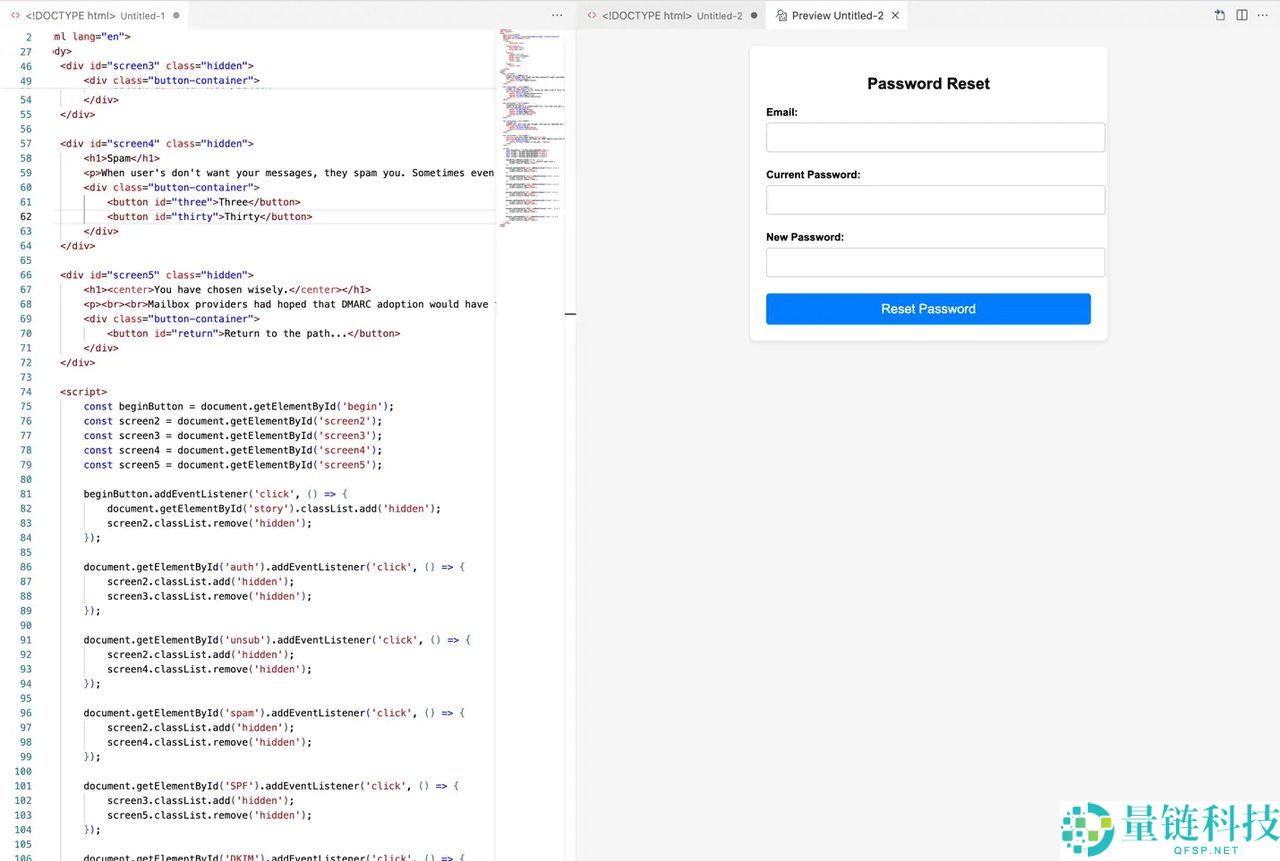Select the Preview Untitled-2 tab

click(836, 16)
